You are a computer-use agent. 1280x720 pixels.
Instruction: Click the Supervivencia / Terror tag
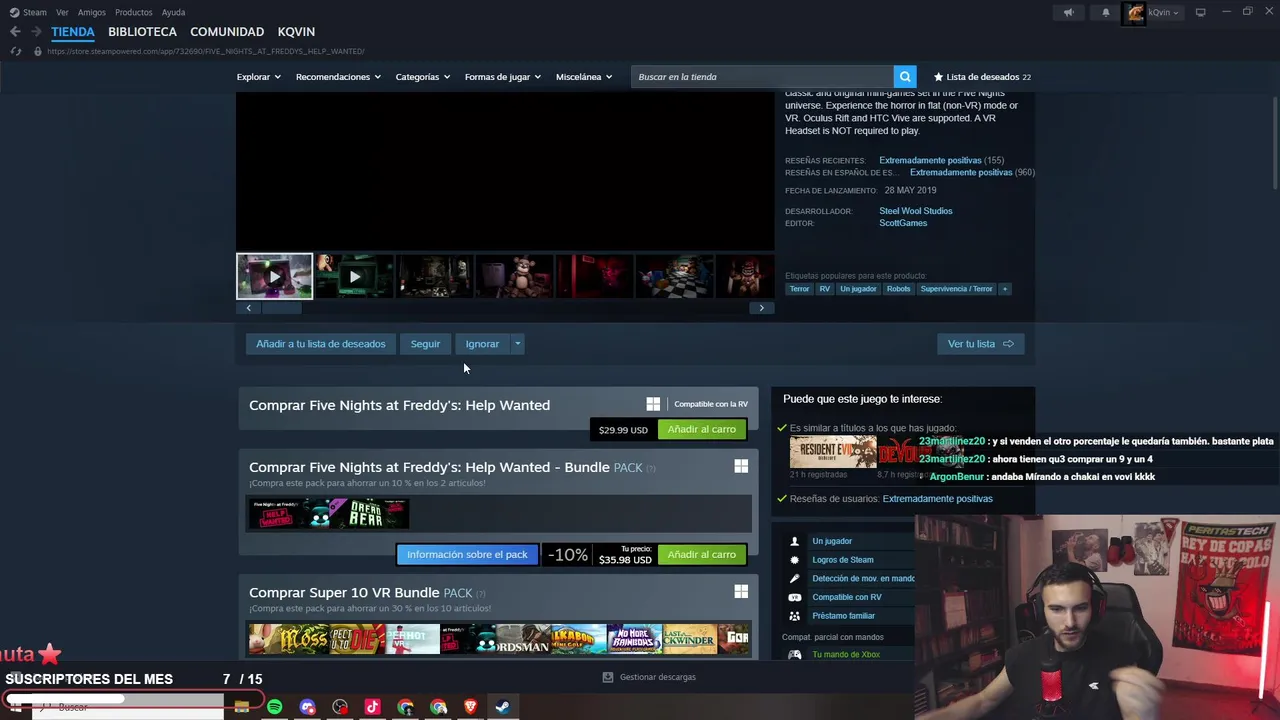pos(956,289)
